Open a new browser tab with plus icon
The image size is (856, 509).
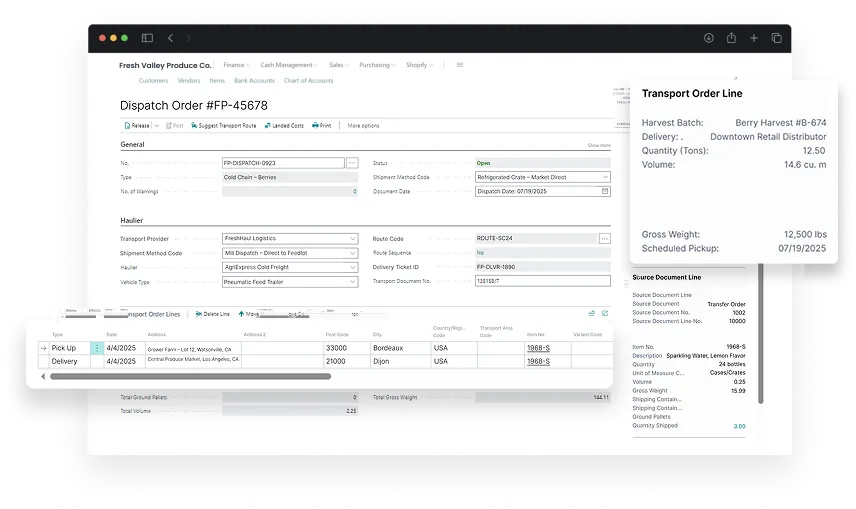[x=754, y=38]
